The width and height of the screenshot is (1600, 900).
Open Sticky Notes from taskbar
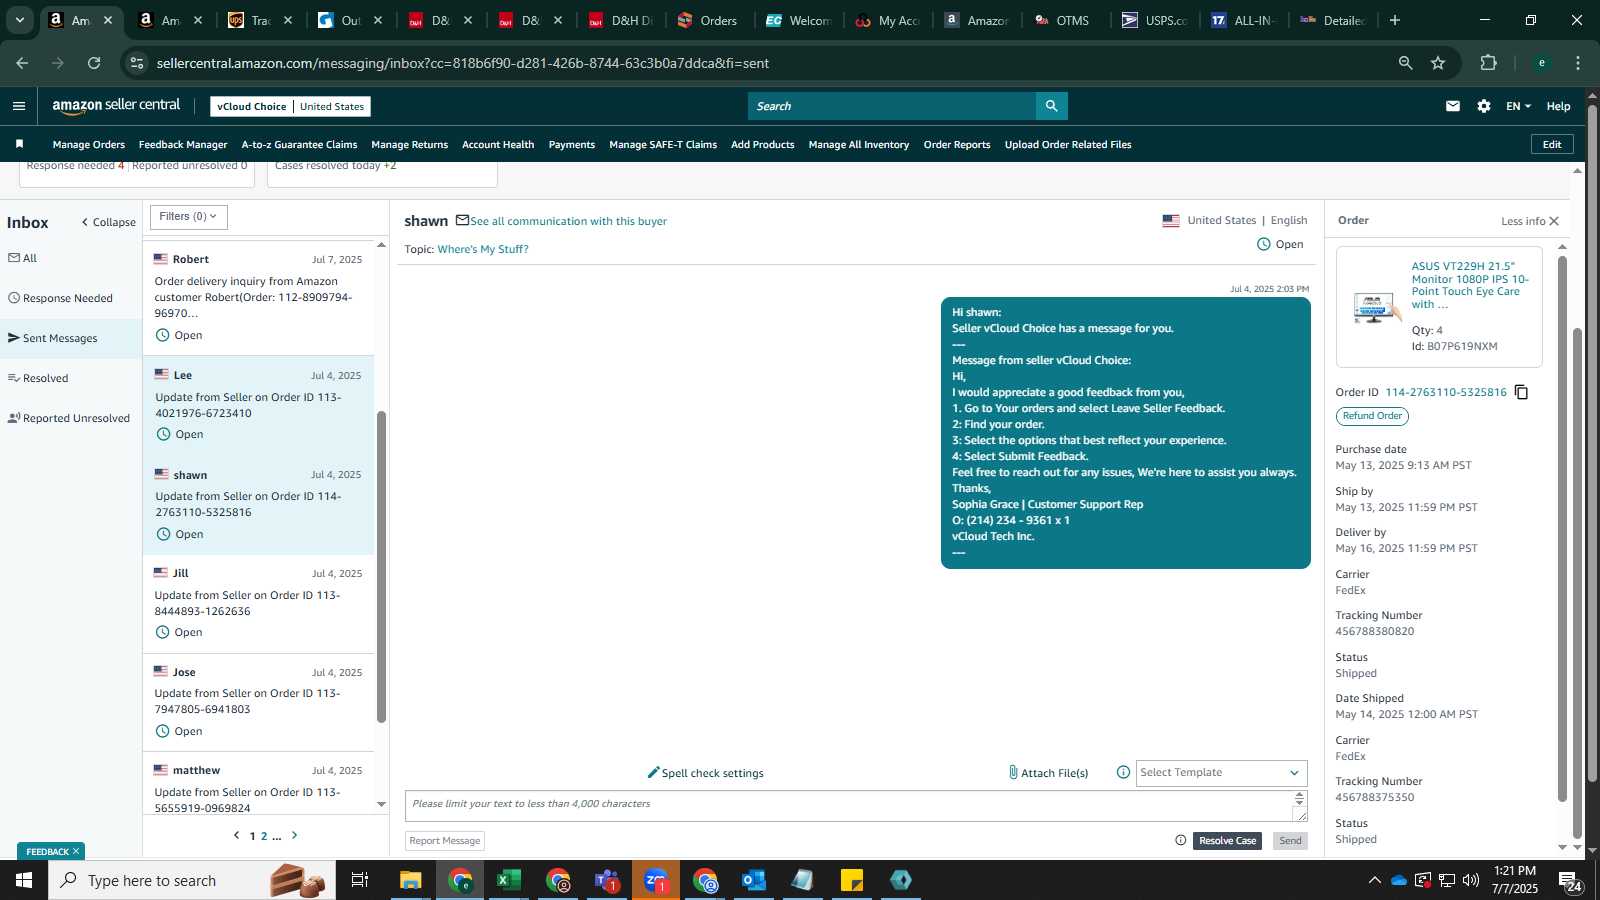852,880
